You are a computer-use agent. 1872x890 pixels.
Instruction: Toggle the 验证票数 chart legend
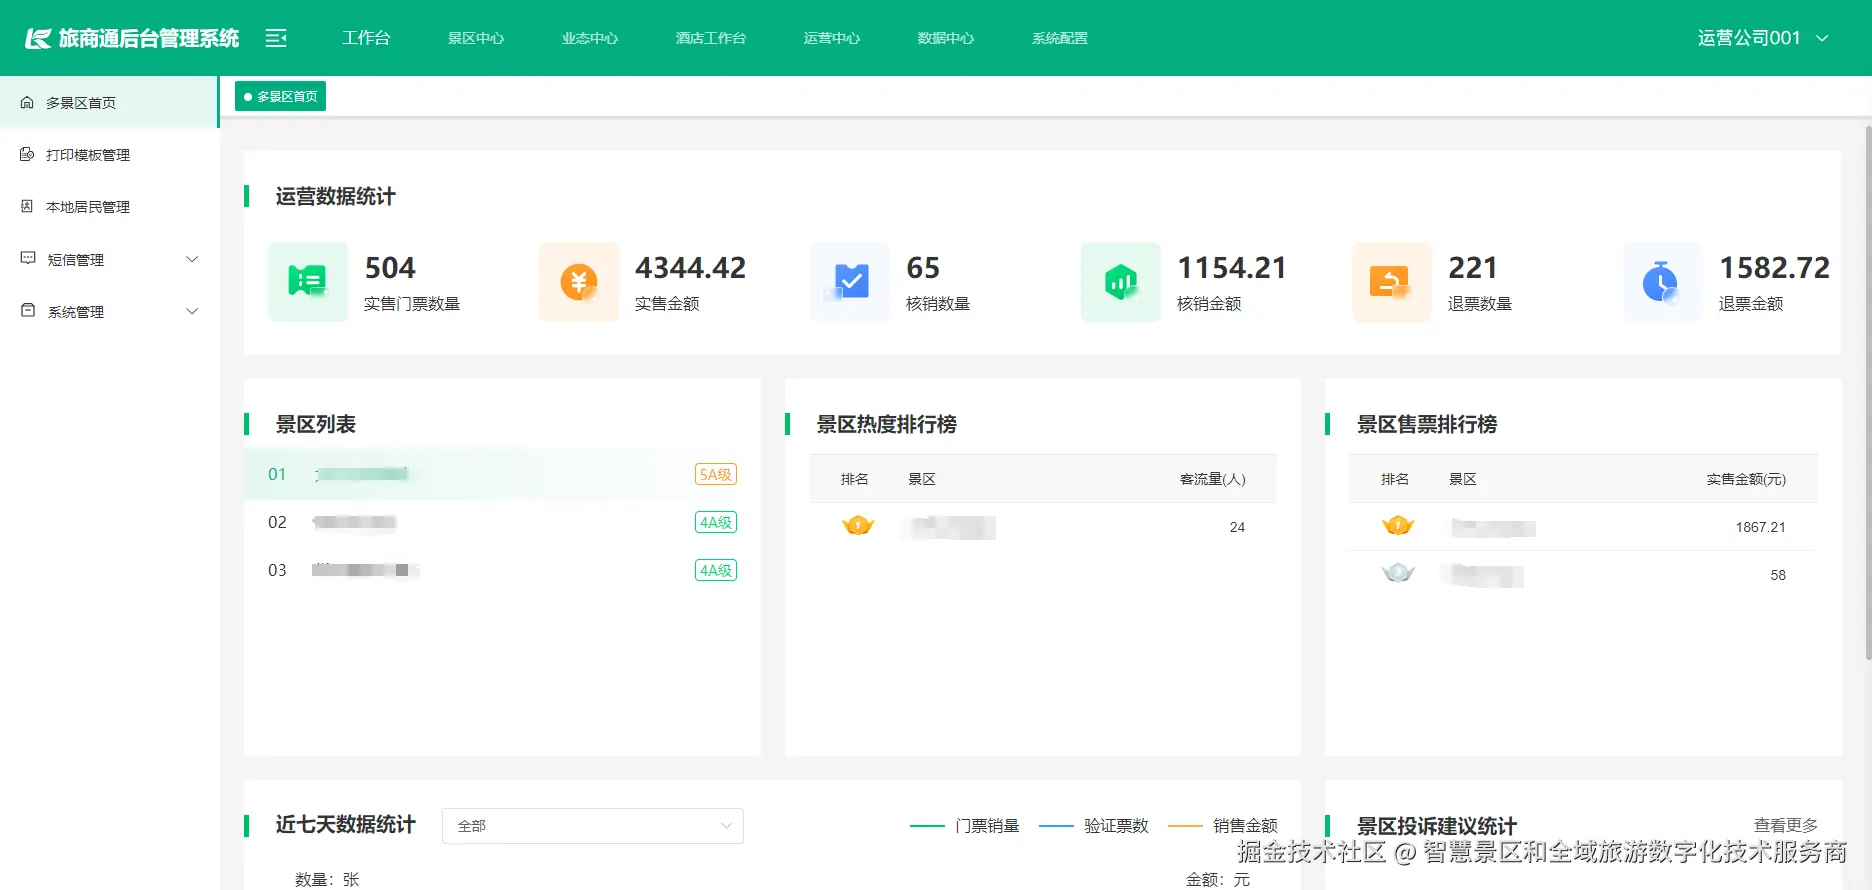[x=1094, y=826]
